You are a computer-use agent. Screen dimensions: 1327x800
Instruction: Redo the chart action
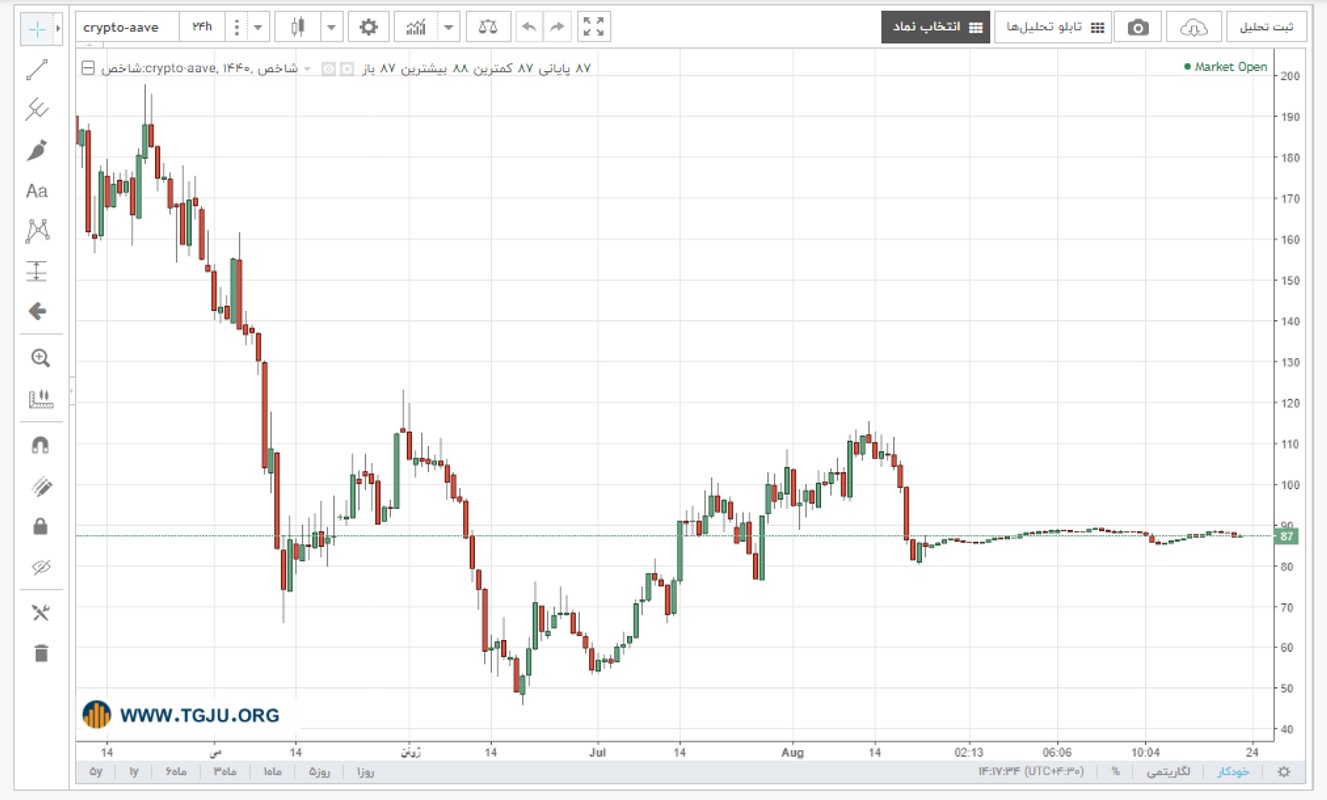[557, 27]
